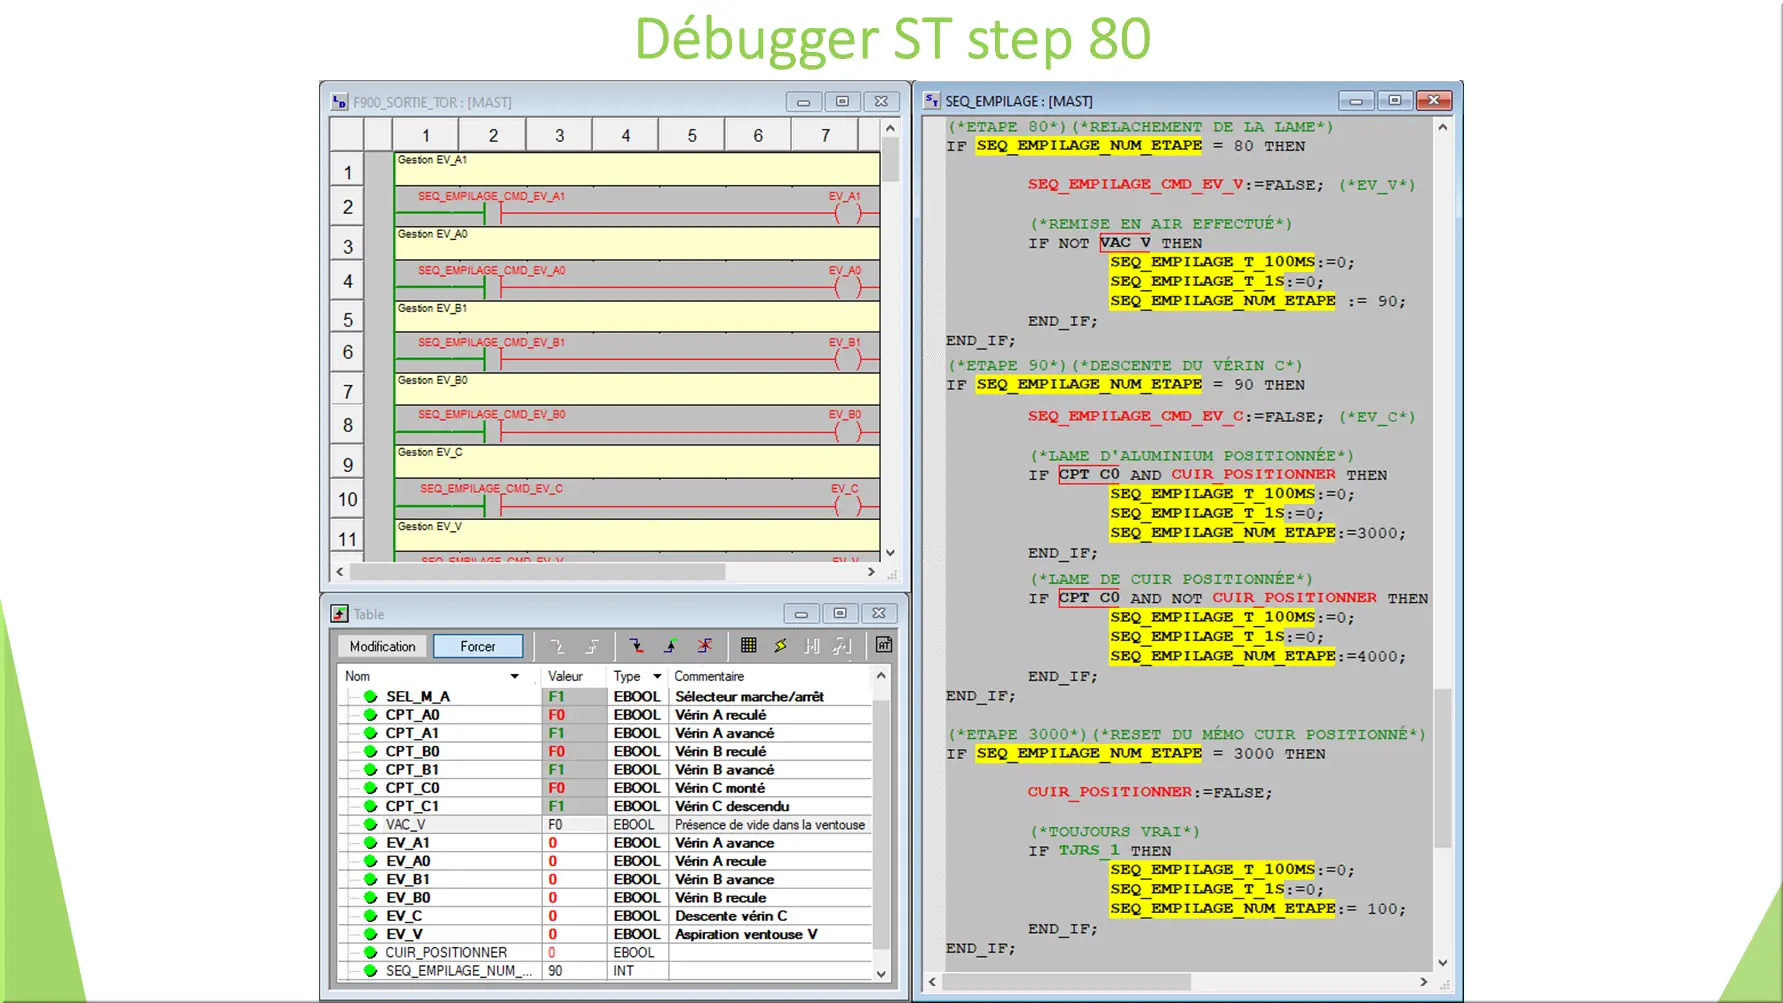The width and height of the screenshot is (1783, 1003).
Task: Click the LD icon of F900_SORTIE_TOR window
Action: tap(338, 101)
